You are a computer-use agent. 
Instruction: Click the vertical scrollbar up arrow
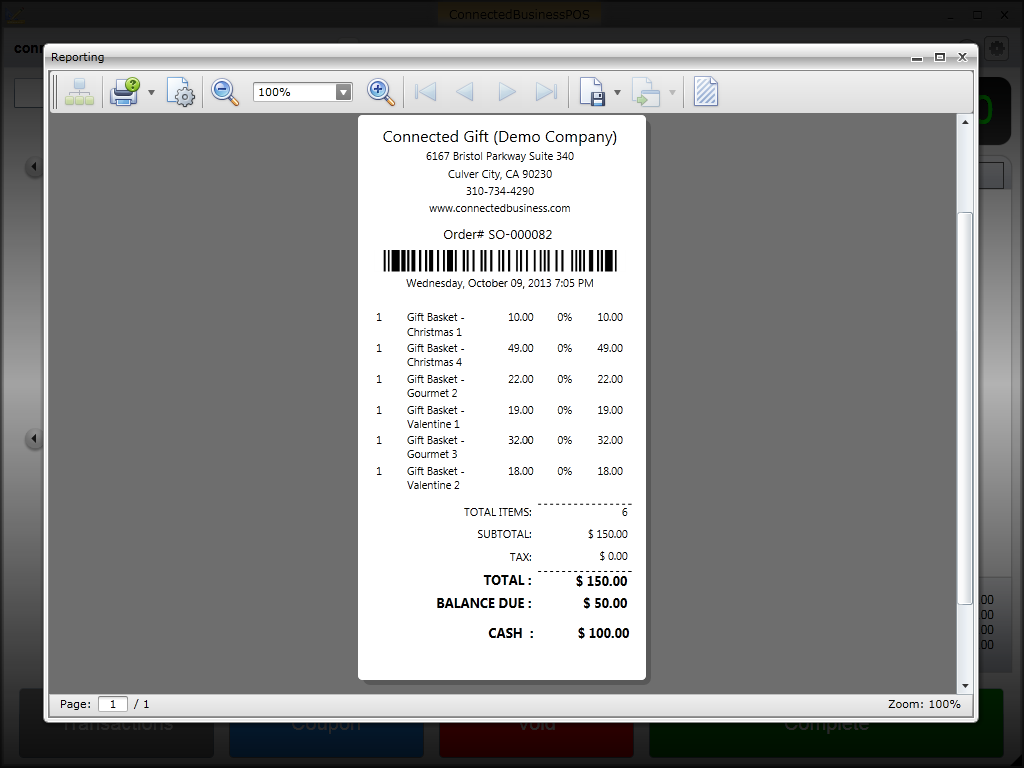[965, 122]
